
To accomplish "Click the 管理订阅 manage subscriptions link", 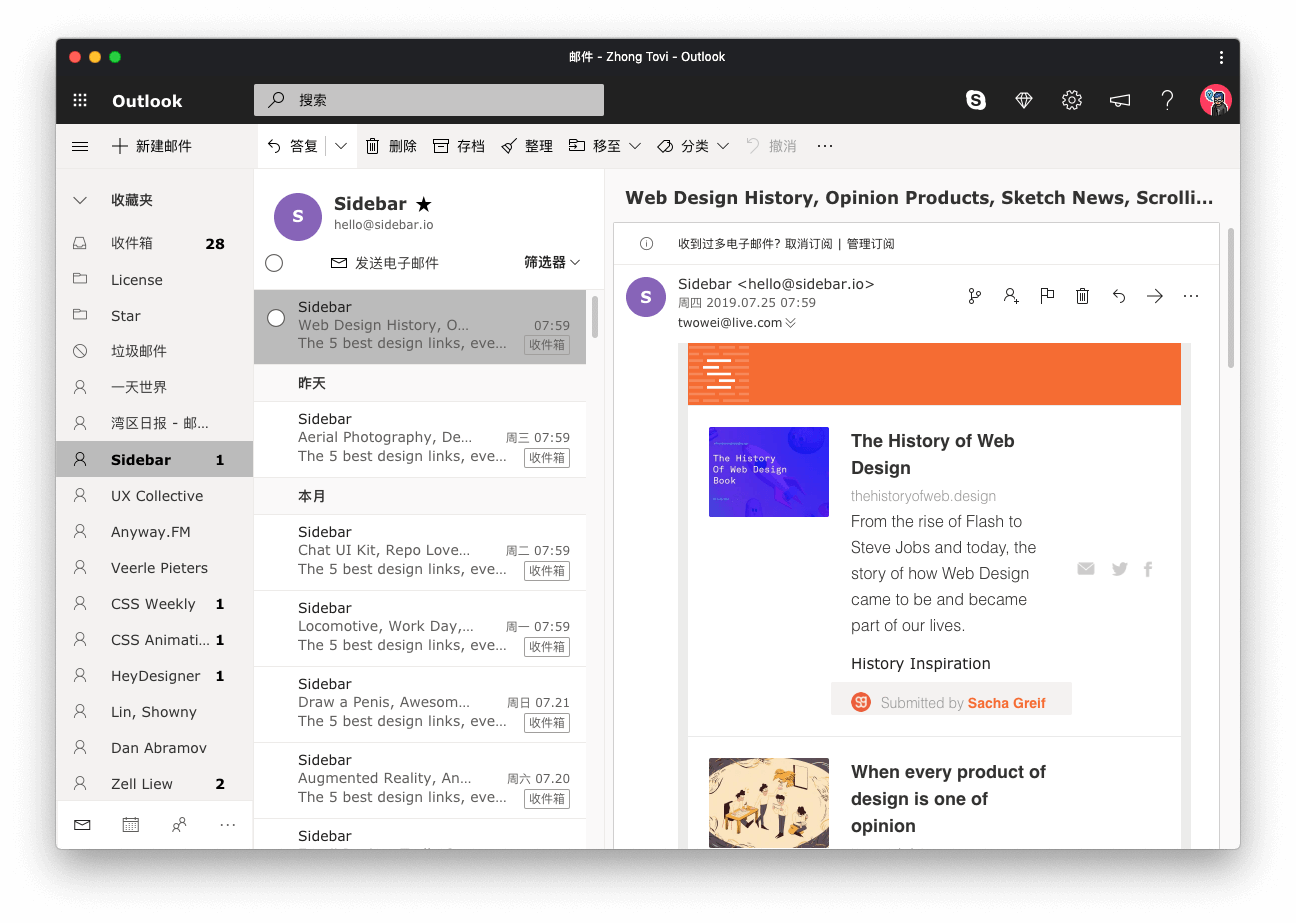I will coord(870,244).
